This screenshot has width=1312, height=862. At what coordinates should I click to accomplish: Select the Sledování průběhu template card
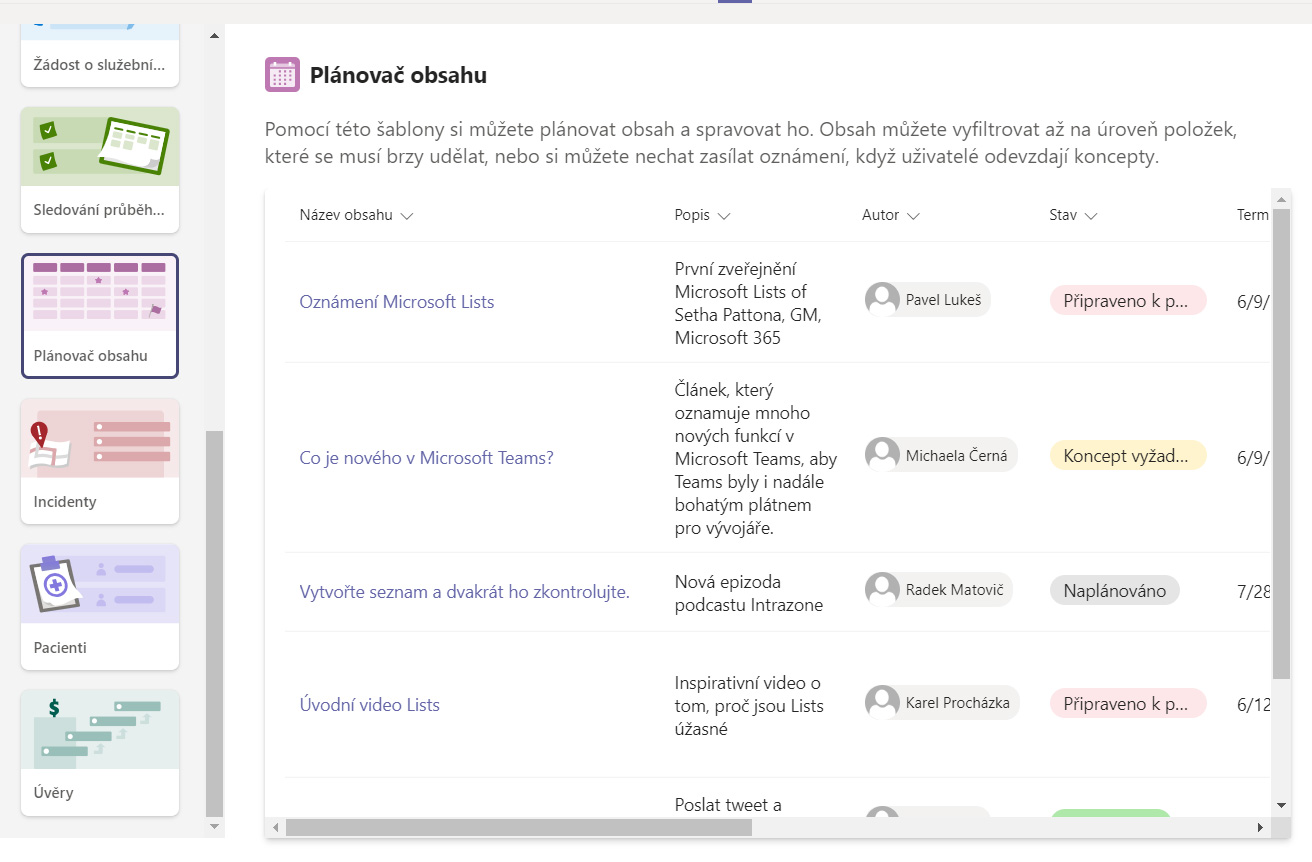(x=100, y=170)
